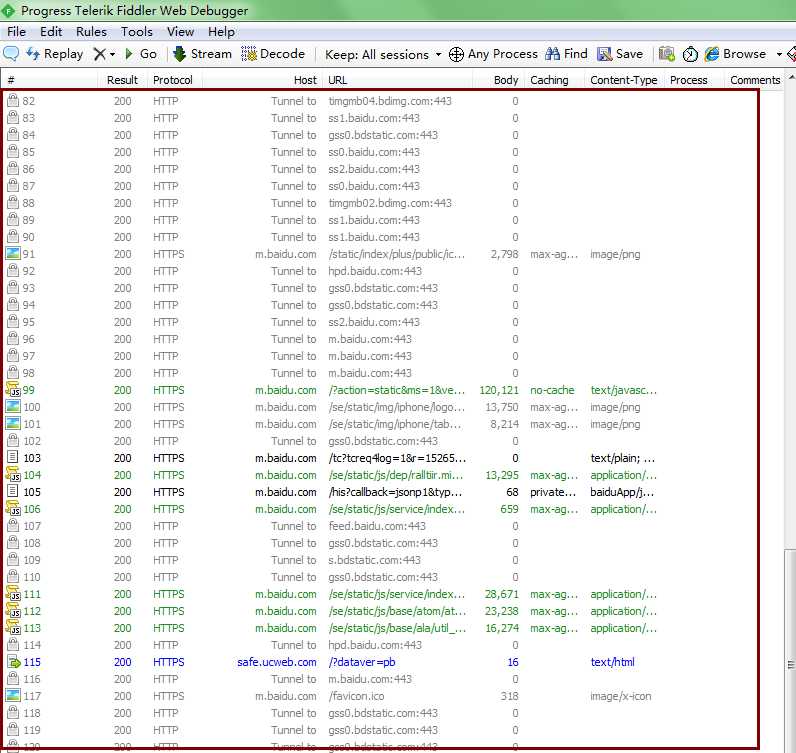The width and height of the screenshot is (796, 753).
Task: Select URL feed.baidu.com:443
Action: coord(377,526)
